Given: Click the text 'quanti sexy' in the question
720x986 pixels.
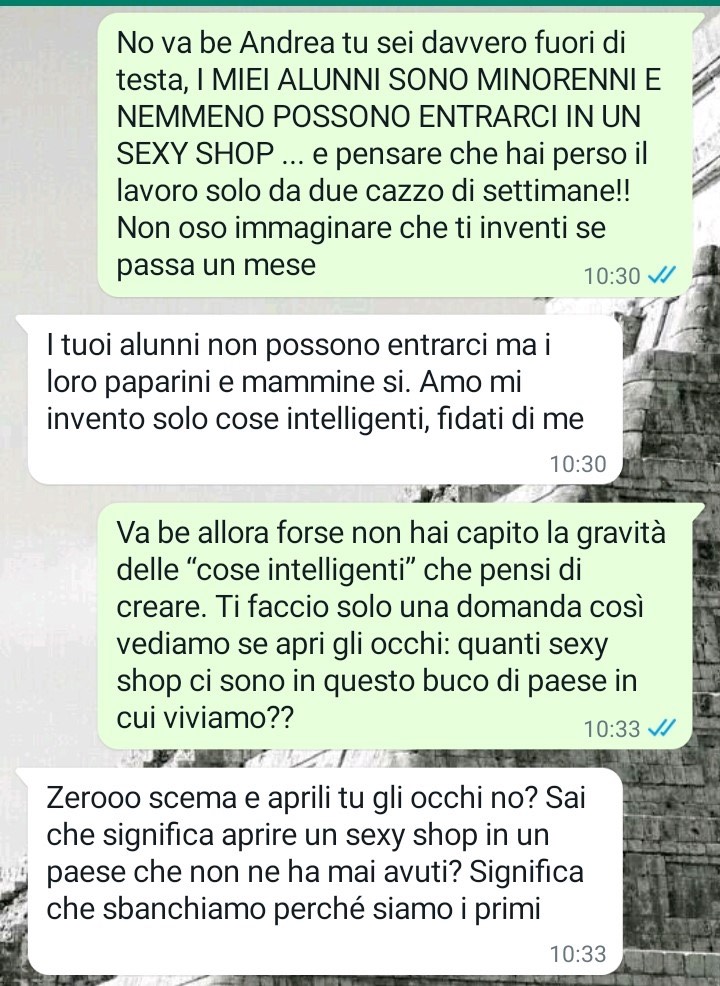Looking at the screenshot, I should click(533, 645).
